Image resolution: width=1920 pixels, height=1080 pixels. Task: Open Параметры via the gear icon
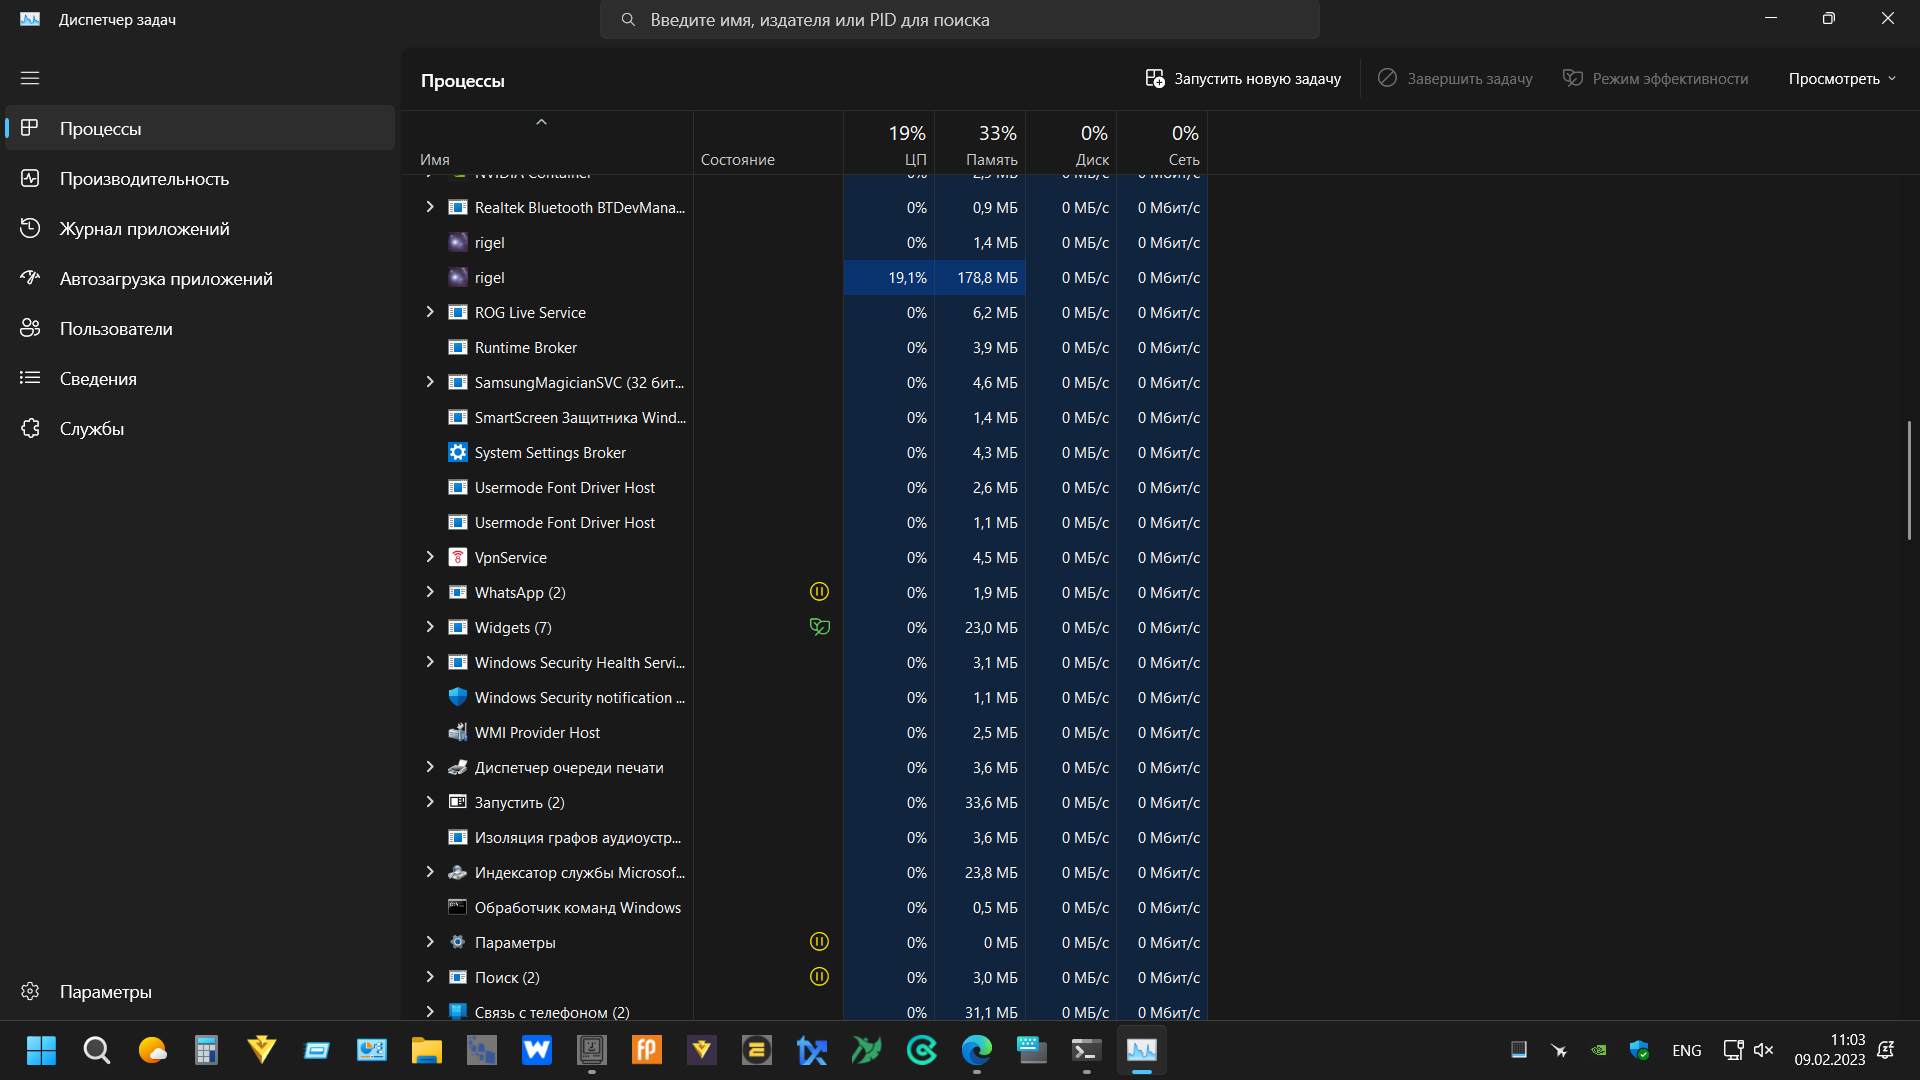(x=30, y=991)
